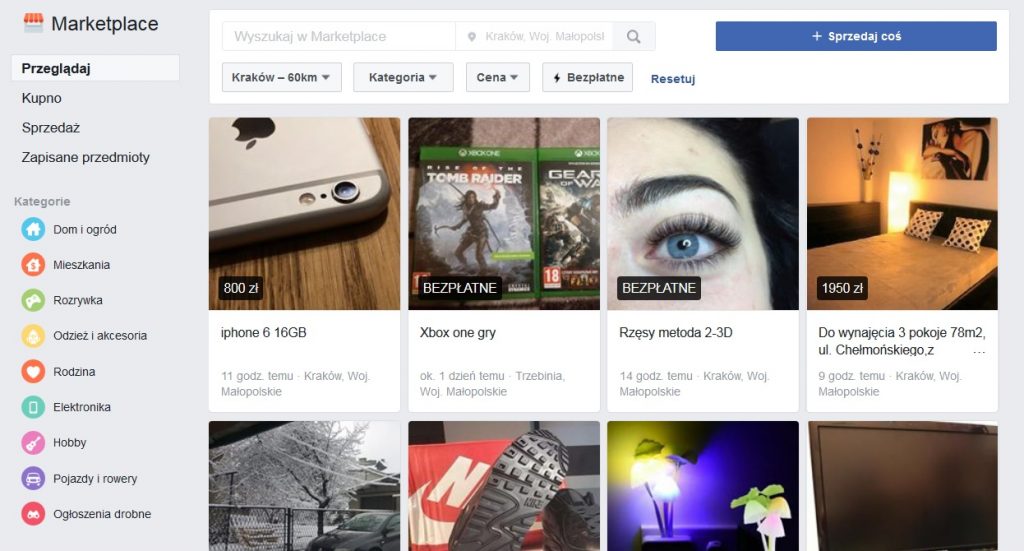Open the Rodzina heart category icon

pos(33,371)
